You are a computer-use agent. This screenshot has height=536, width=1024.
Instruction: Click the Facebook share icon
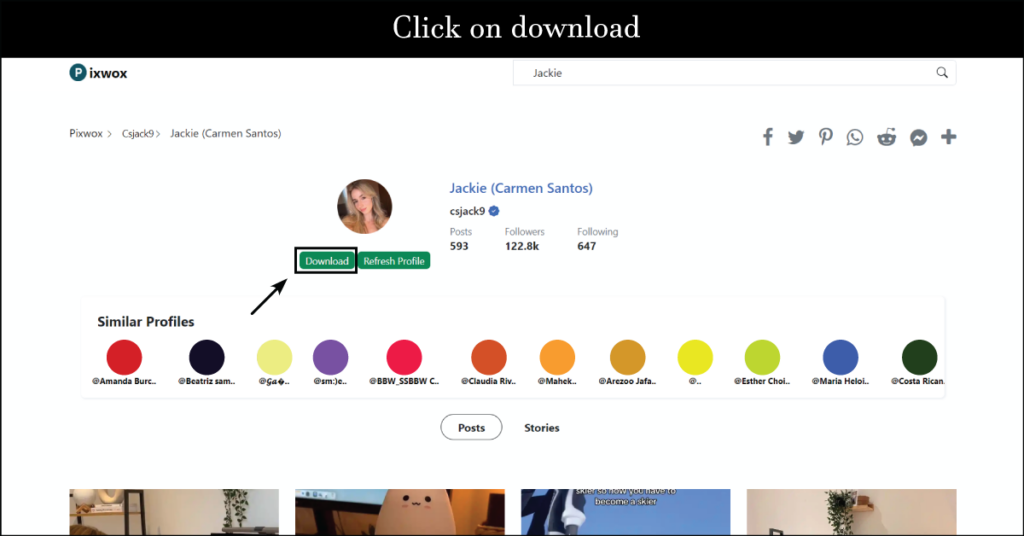click(x=768, y=137)
